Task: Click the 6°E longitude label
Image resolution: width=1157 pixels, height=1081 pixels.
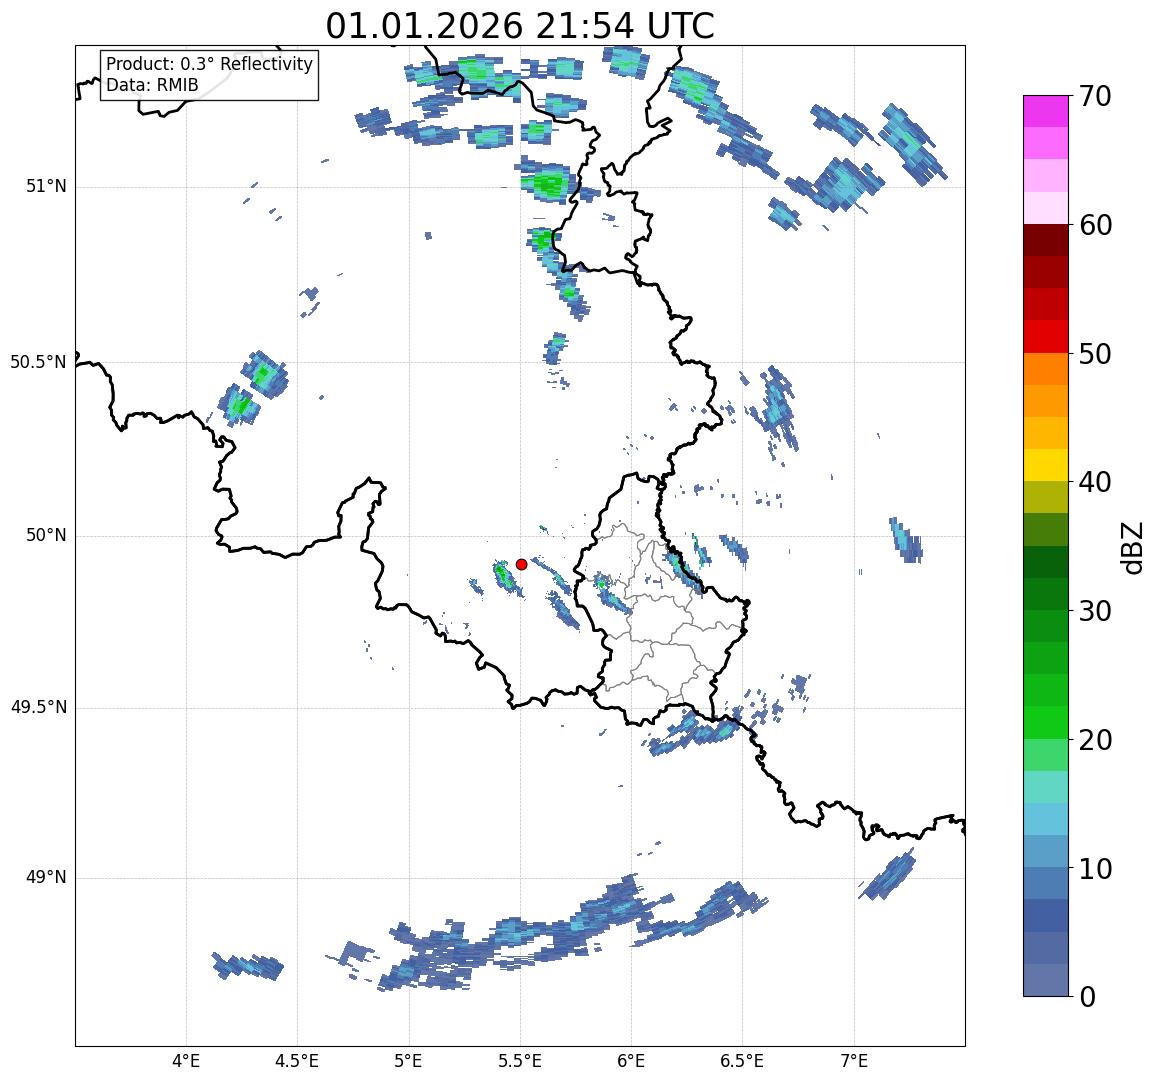Action: 631,1061
